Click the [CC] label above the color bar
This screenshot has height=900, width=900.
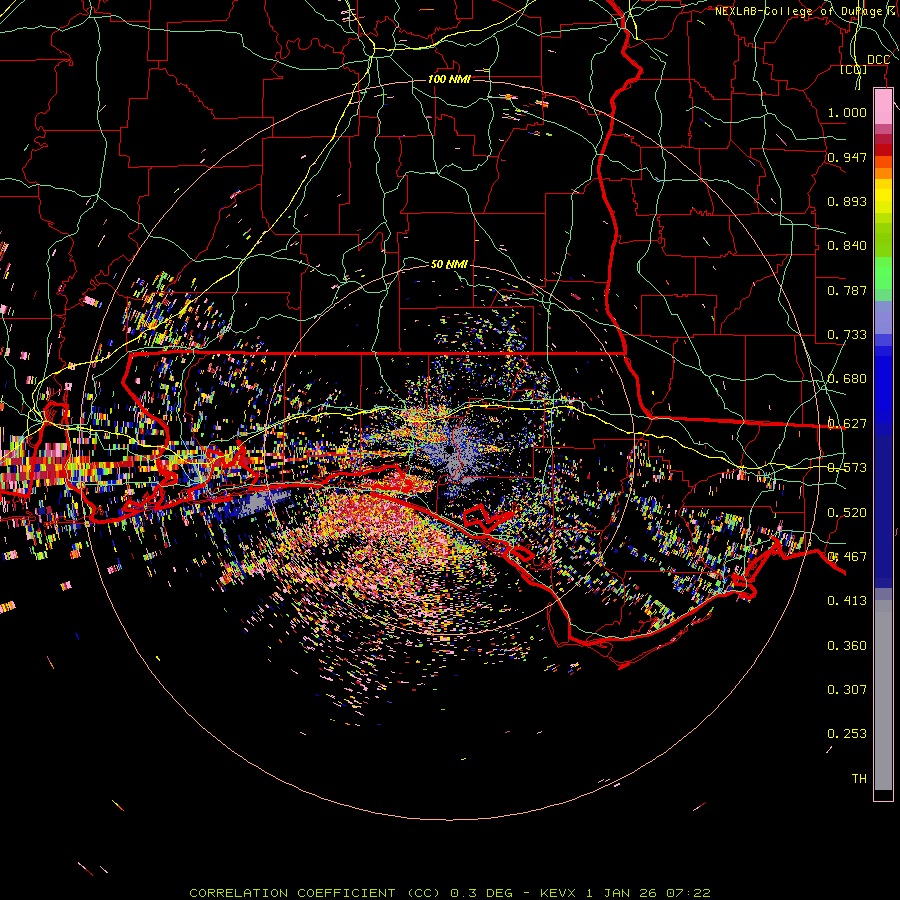coord(854,69)
